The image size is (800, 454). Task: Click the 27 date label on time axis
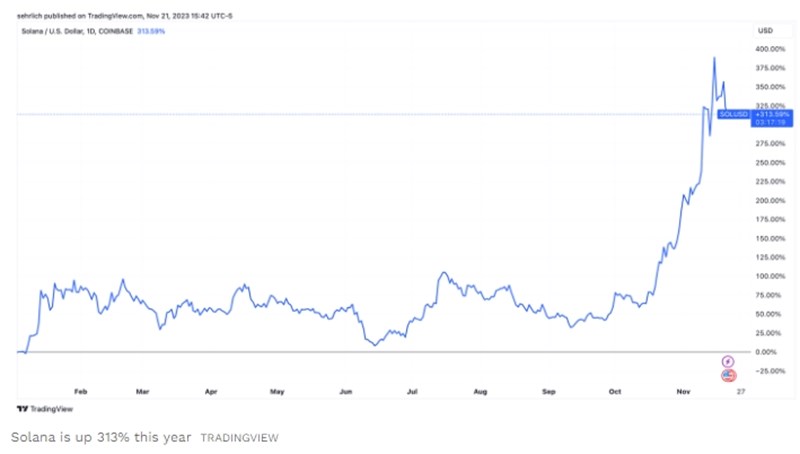[741, 393]
